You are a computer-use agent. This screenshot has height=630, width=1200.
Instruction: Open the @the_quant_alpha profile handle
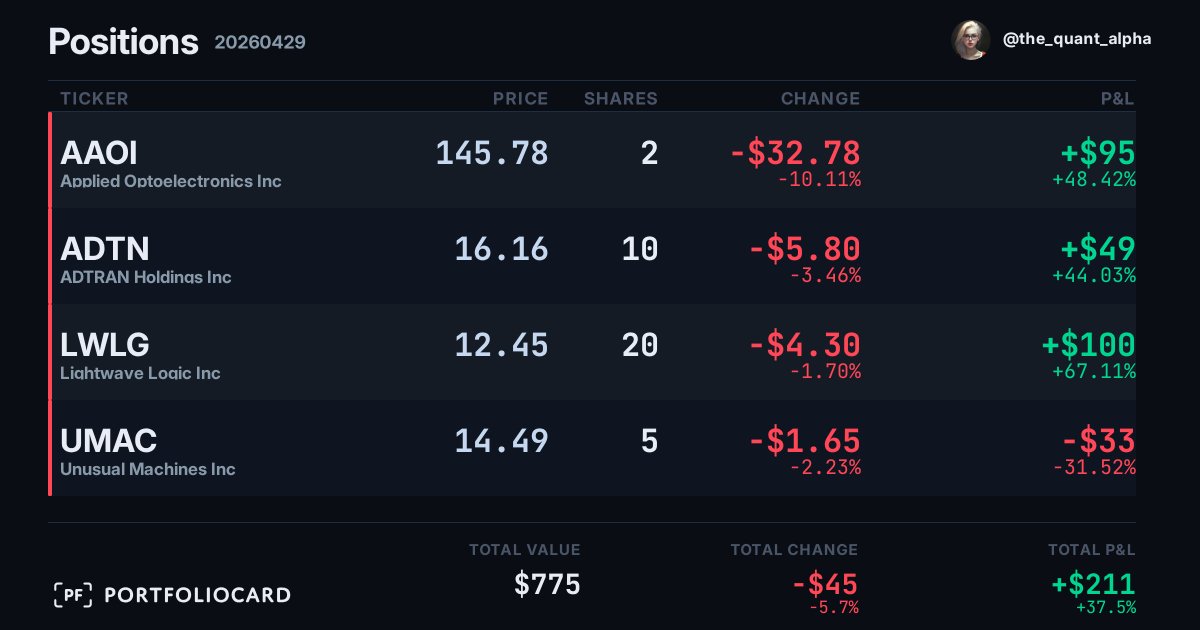pyautogui.click(x=1077, y=39)
